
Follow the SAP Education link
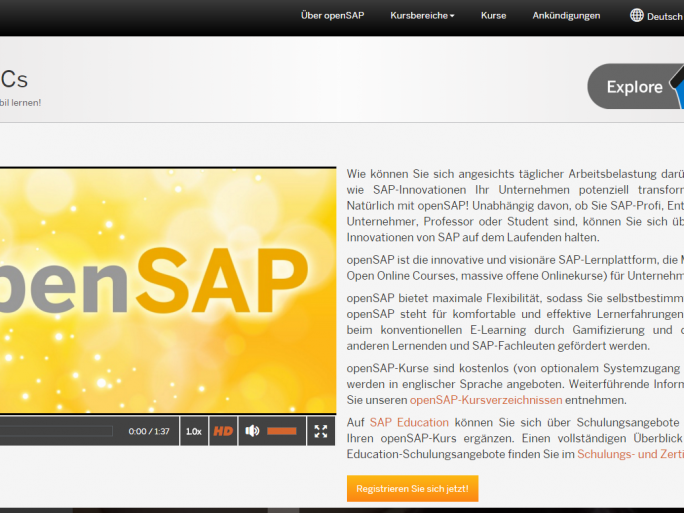tap(409, 422)
